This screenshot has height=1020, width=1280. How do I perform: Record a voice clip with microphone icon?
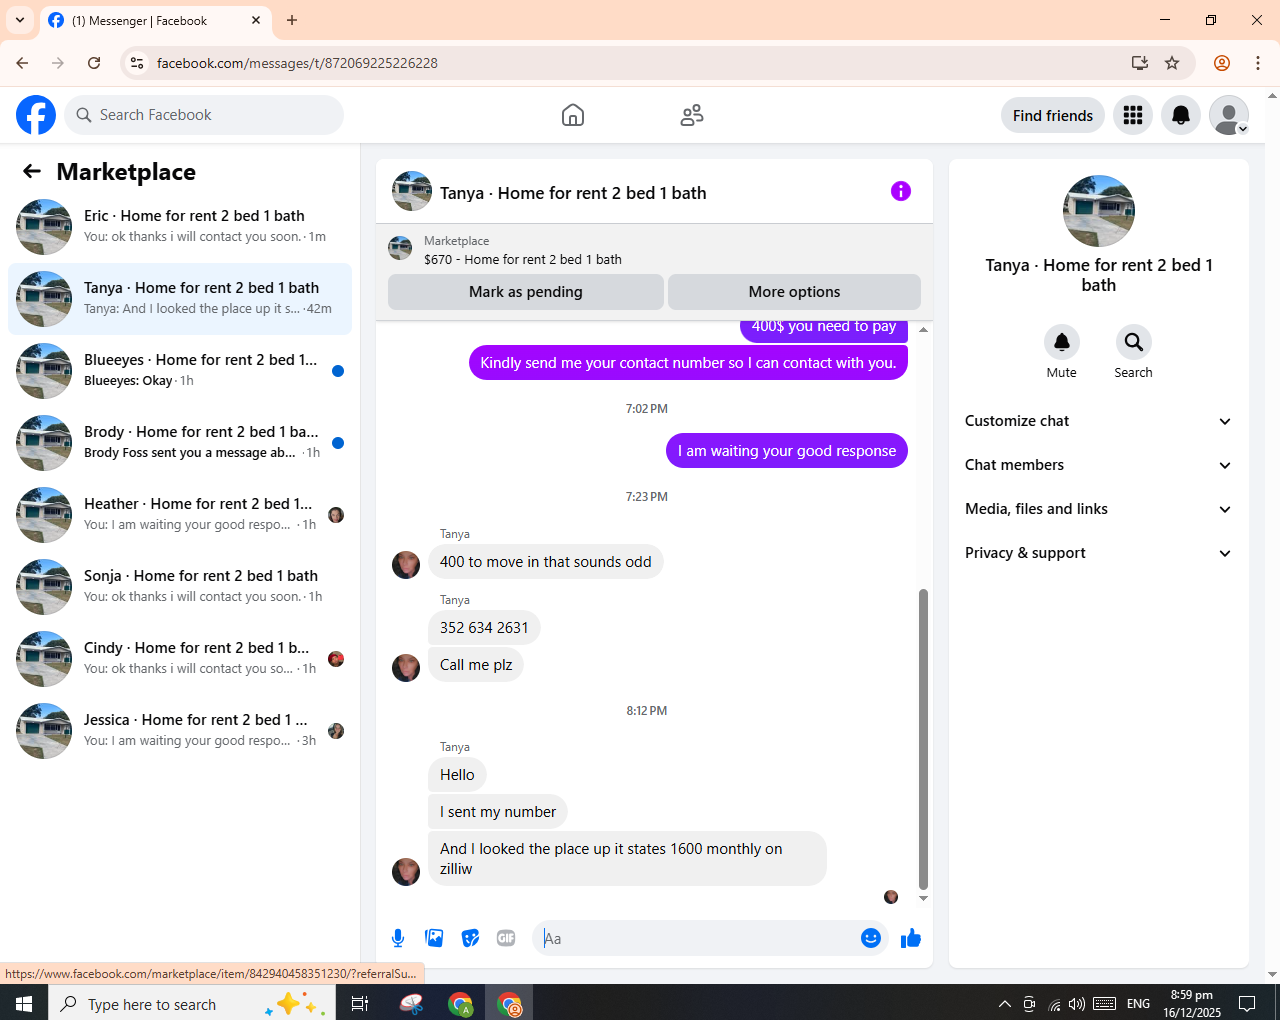398,938
